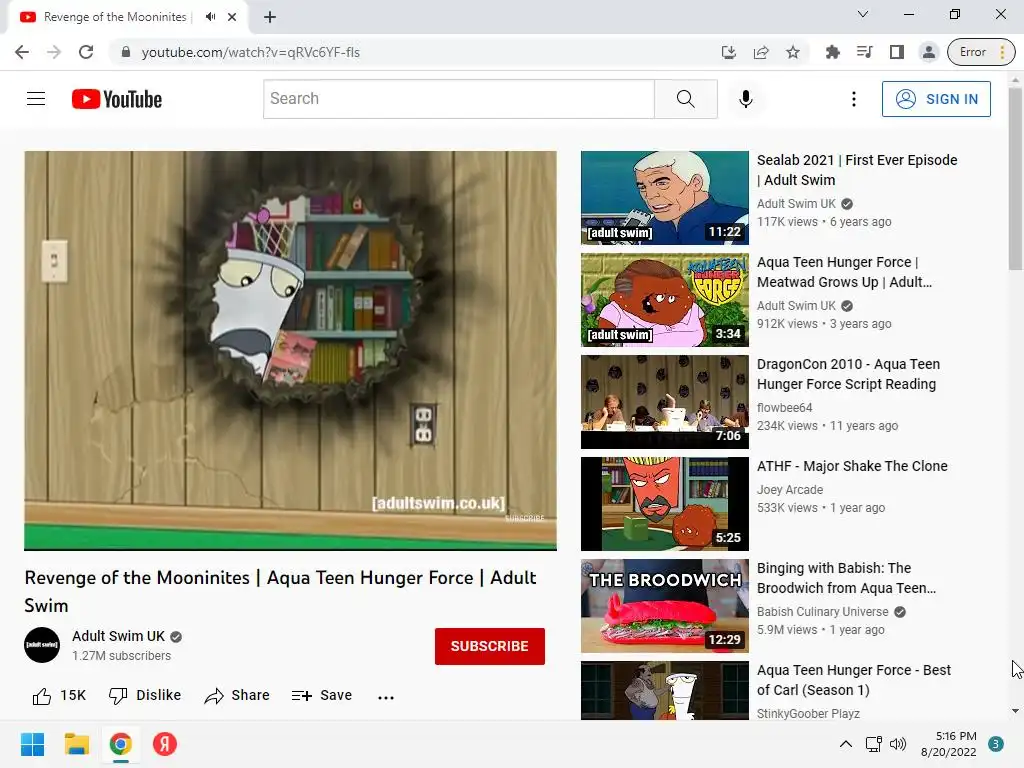
Task: Click the address bar URL
Action: pos(250,52)
